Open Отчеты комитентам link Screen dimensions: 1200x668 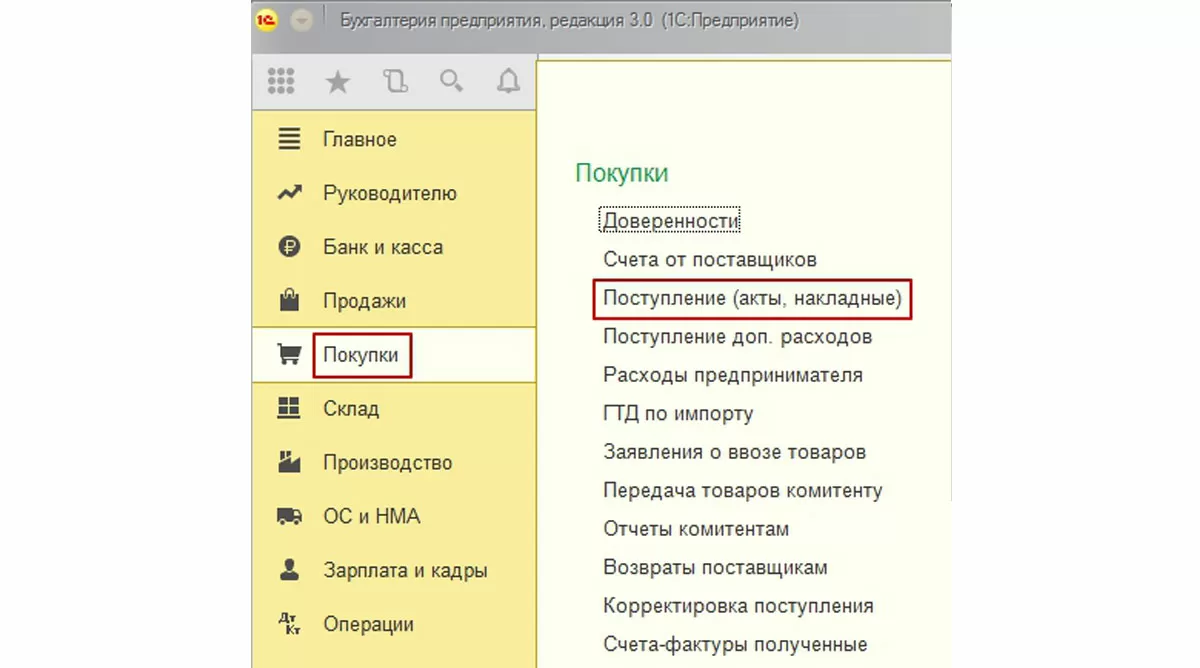[696, 529]
